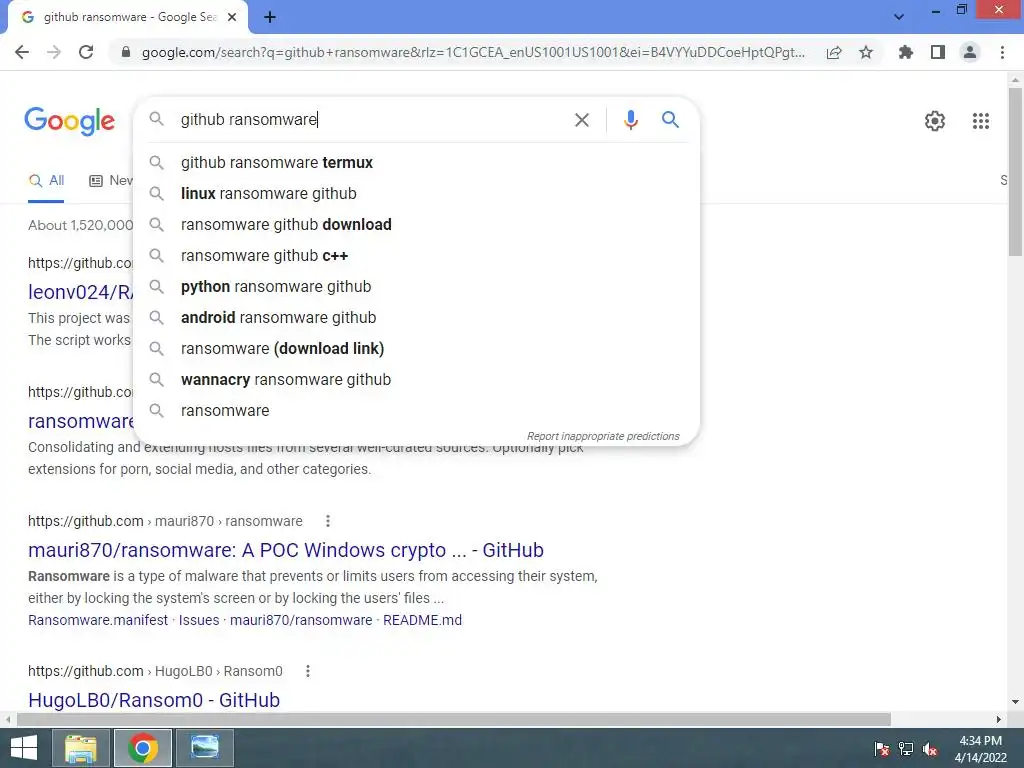Select suggestion python ransomware github
1024x768 pixels.
point(417,287)
